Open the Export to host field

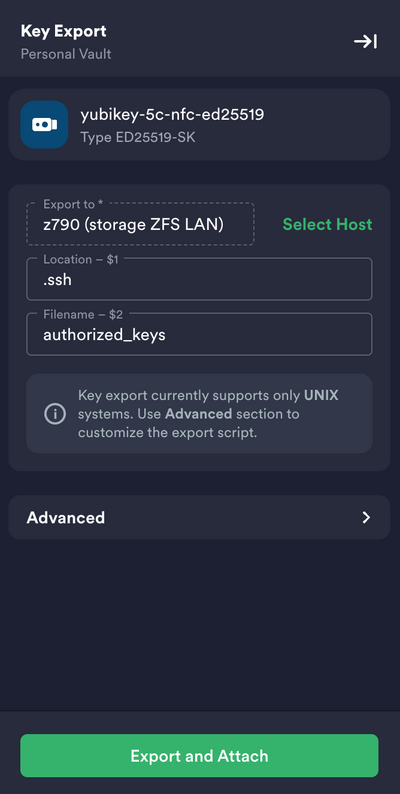pyautogui.click(x=140, y=224)
